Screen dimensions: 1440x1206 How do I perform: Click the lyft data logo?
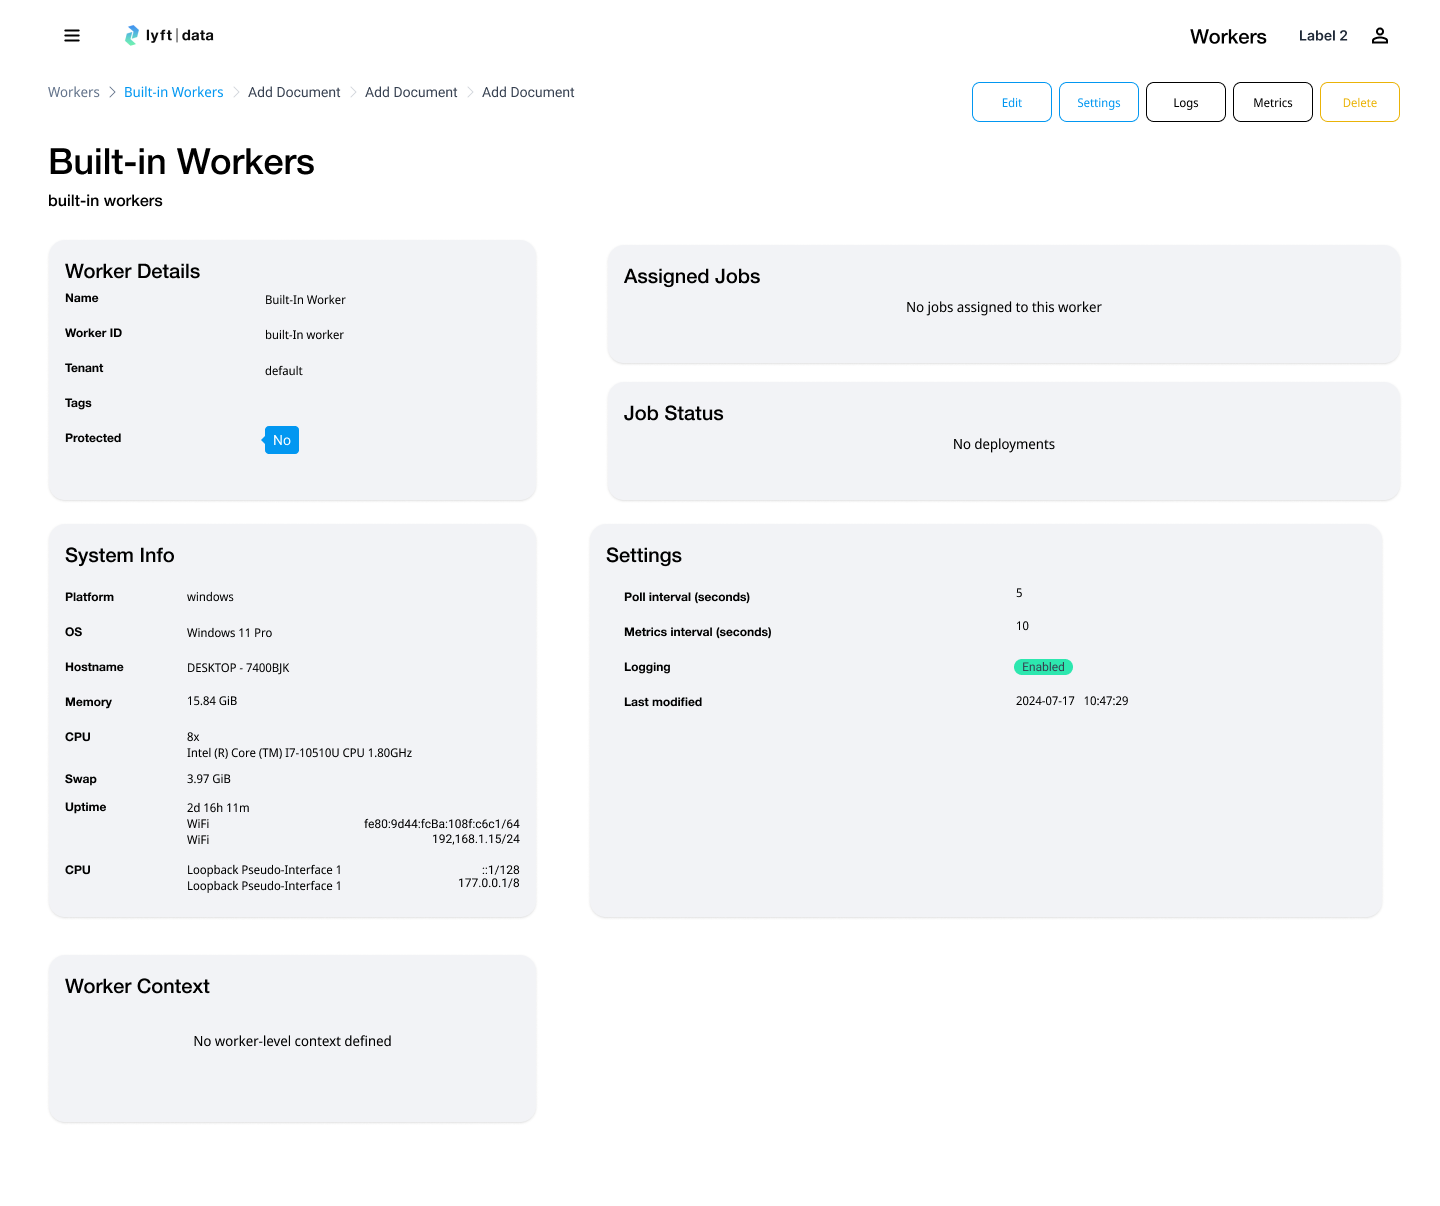(169, 36)
